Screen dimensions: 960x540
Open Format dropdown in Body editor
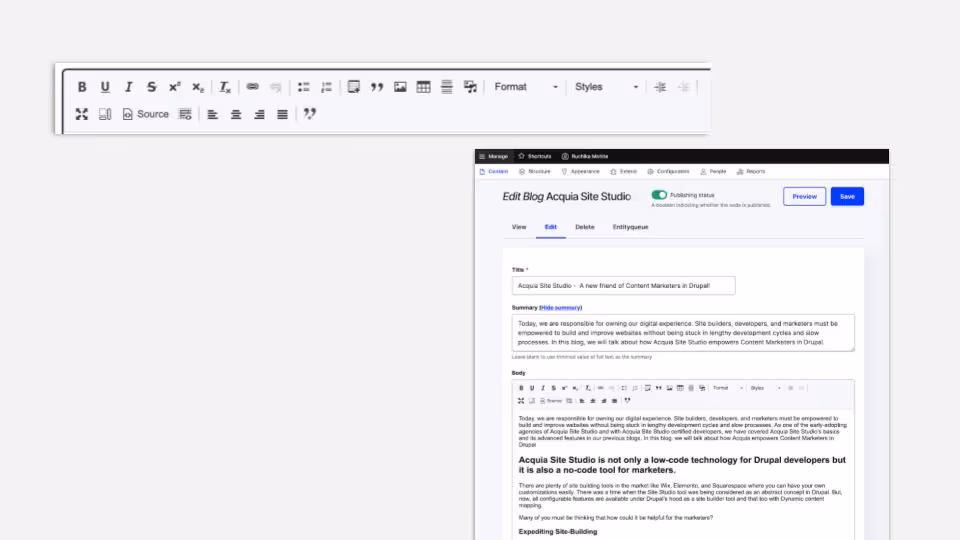[x=727, y=388]
